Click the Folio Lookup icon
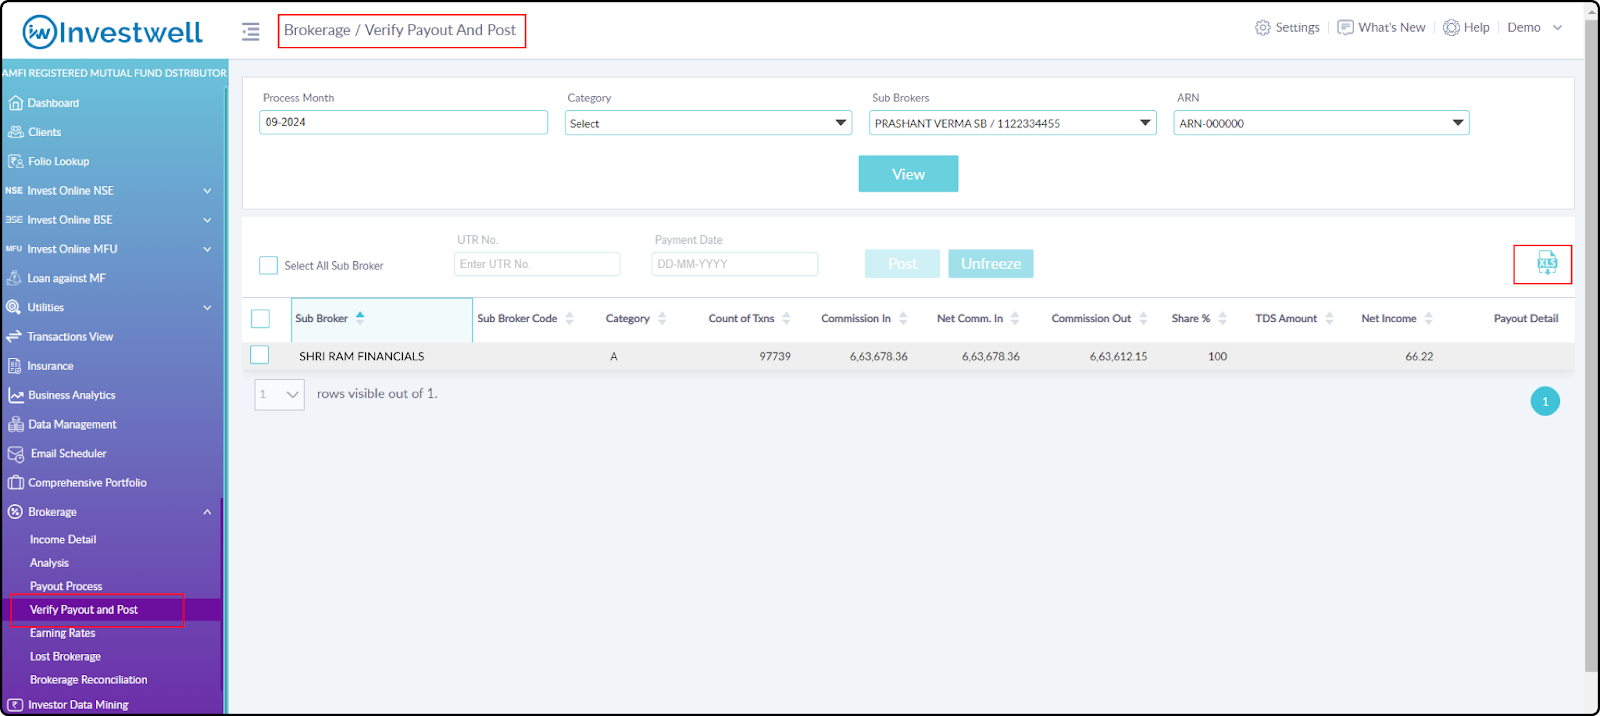Viewport: 1600px width, 716px height. [x=16, y=161]
